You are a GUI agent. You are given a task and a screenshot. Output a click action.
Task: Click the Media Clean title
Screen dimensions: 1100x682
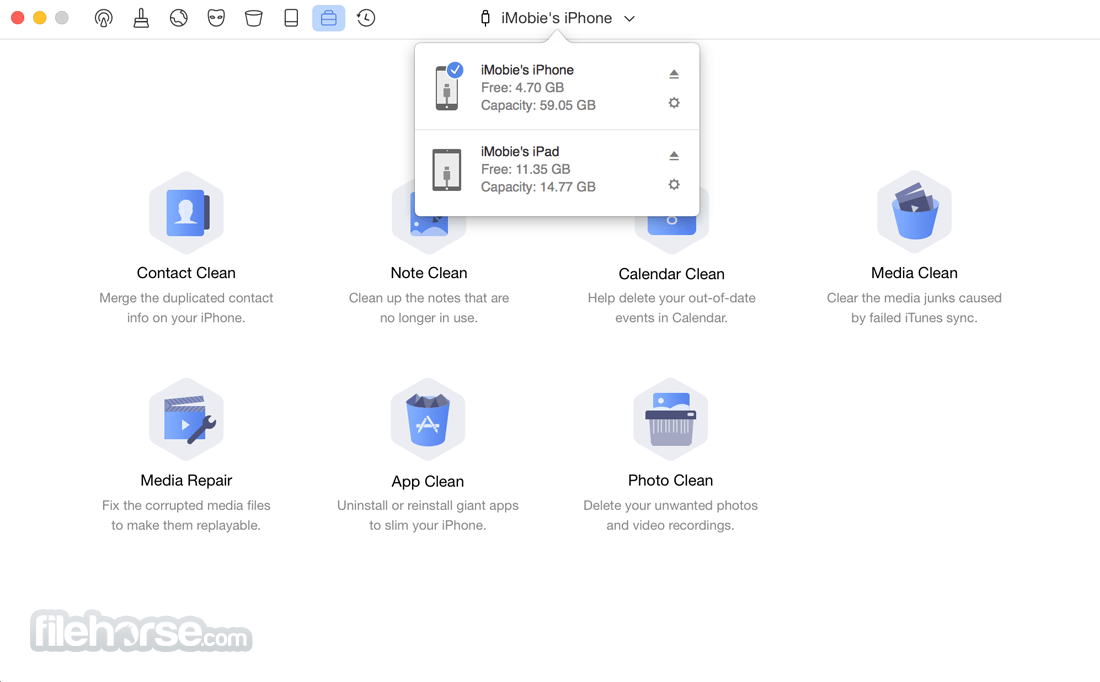tap(914, 273)
